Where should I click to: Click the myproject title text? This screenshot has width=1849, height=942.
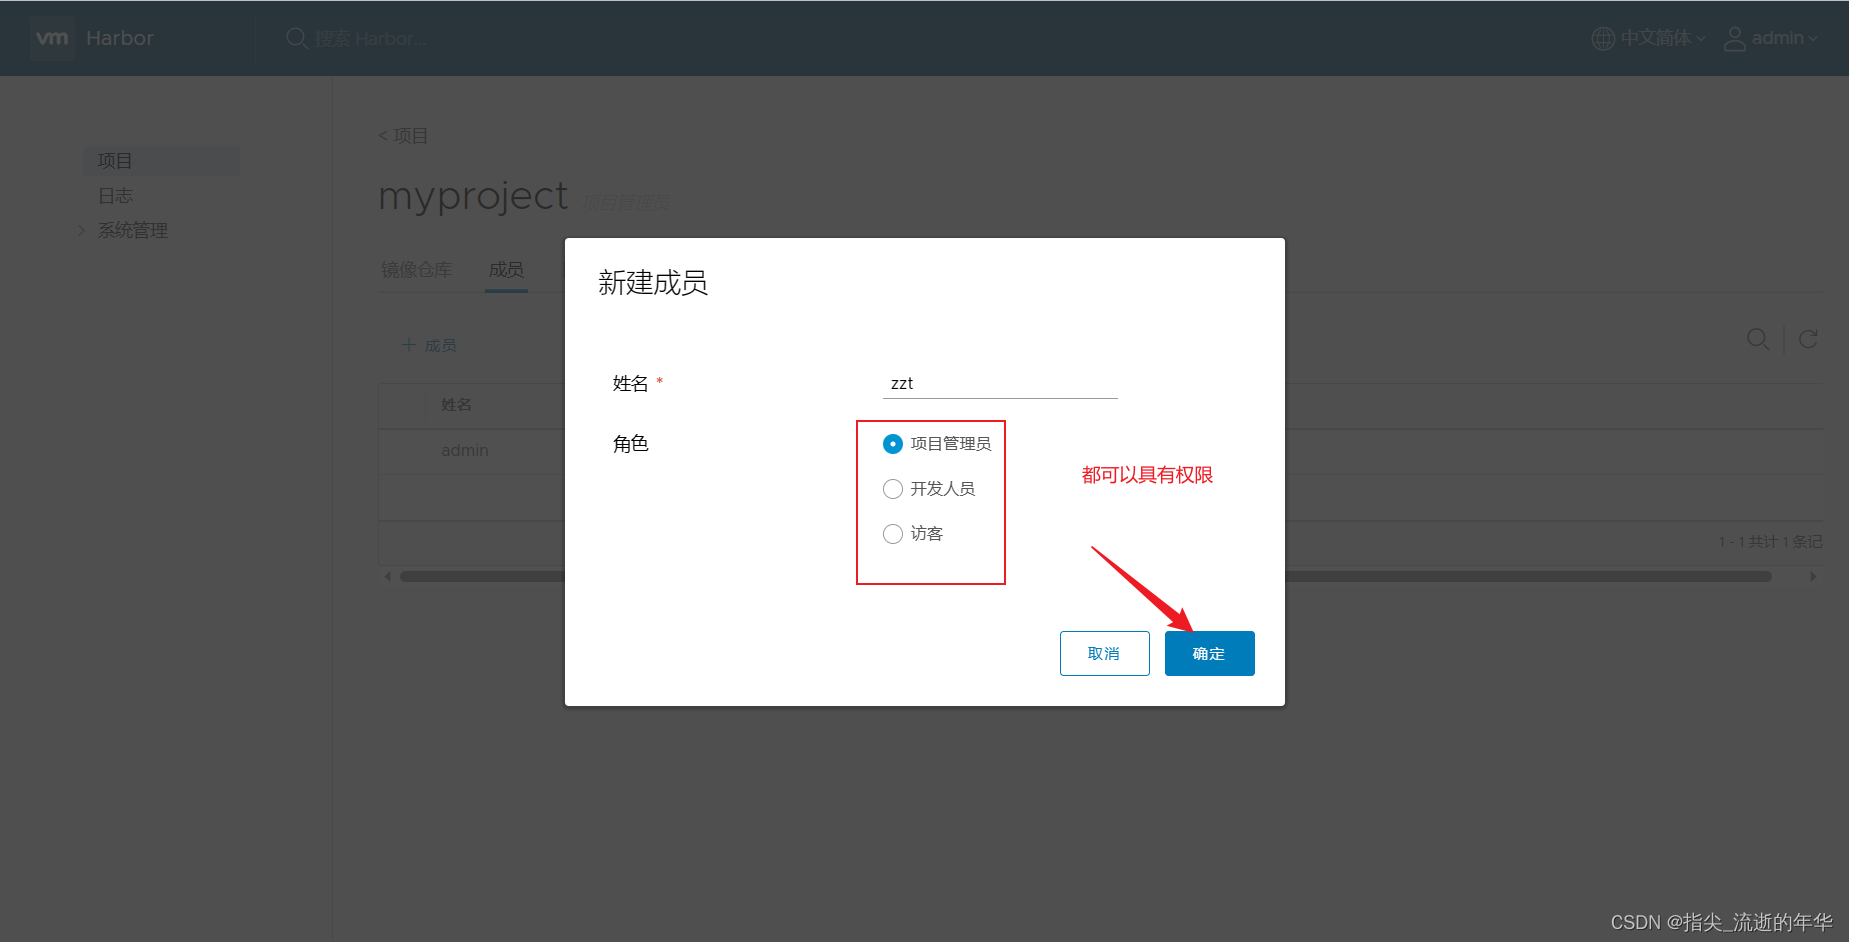pos(473,196)
